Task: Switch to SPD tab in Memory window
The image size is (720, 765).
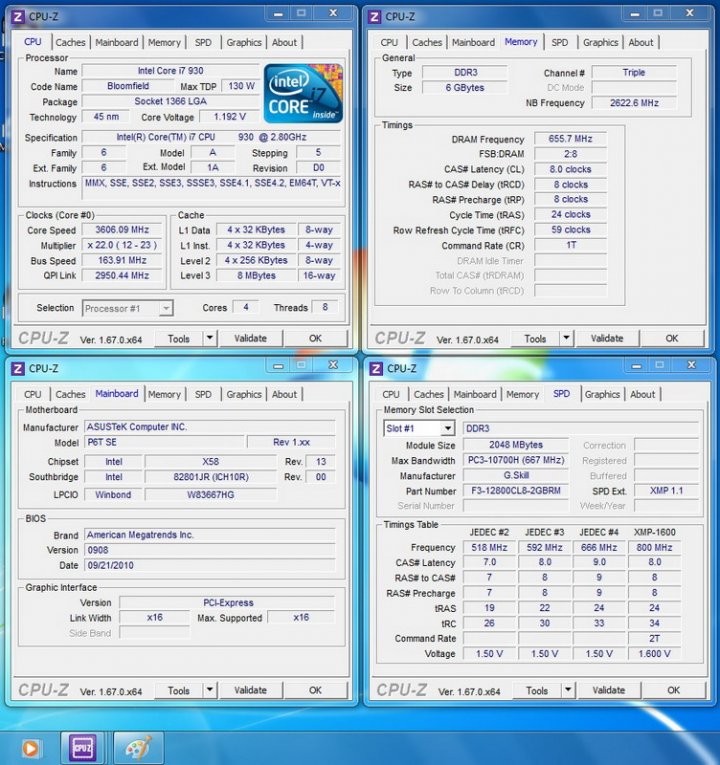Action: tap(560, 42)
